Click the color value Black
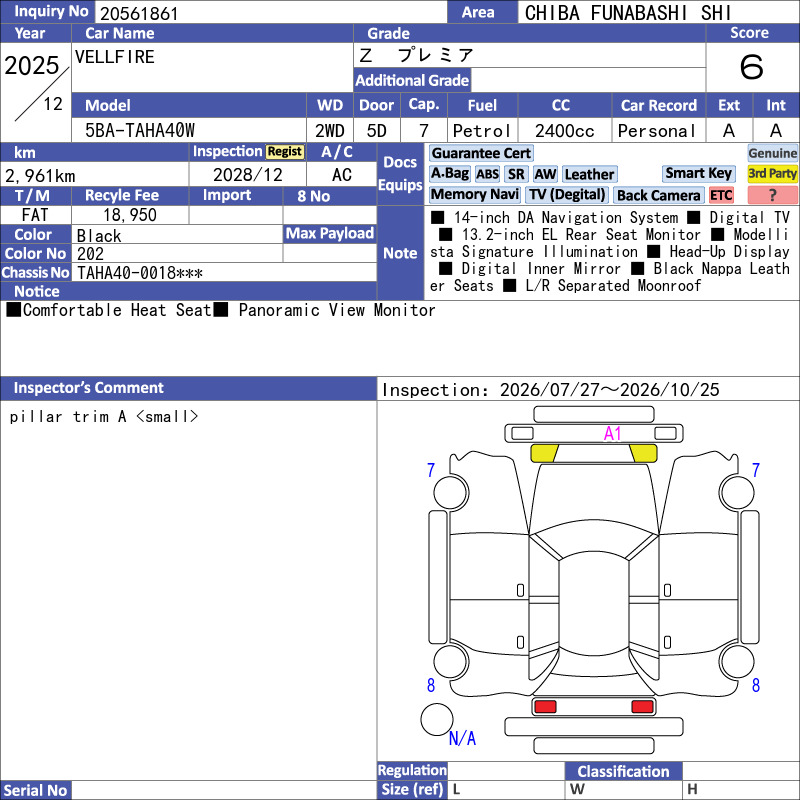The image size is (800, 800). [99, 236]
